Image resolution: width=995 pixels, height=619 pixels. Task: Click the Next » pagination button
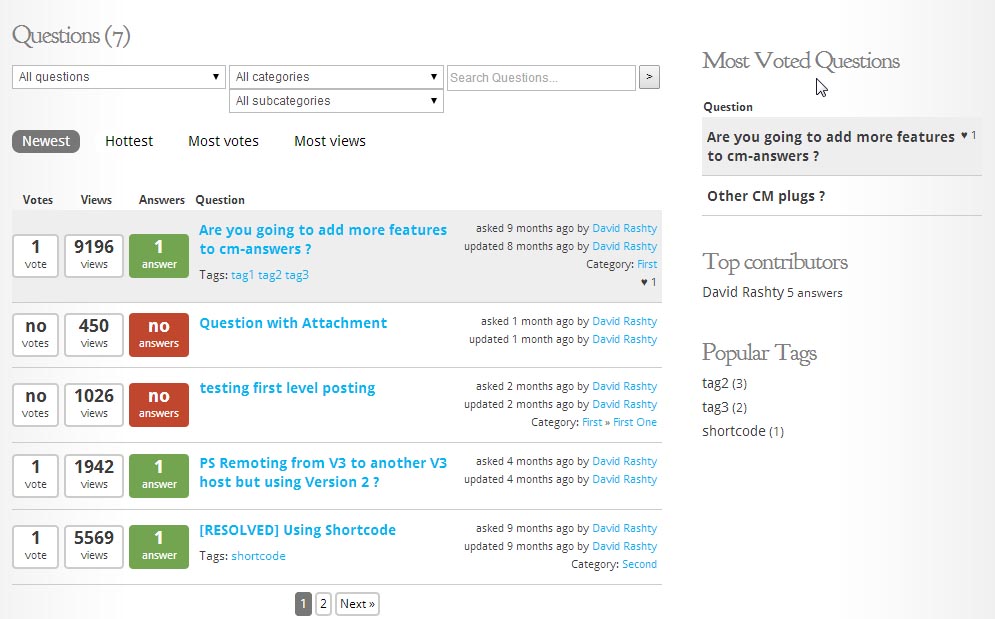357,604
